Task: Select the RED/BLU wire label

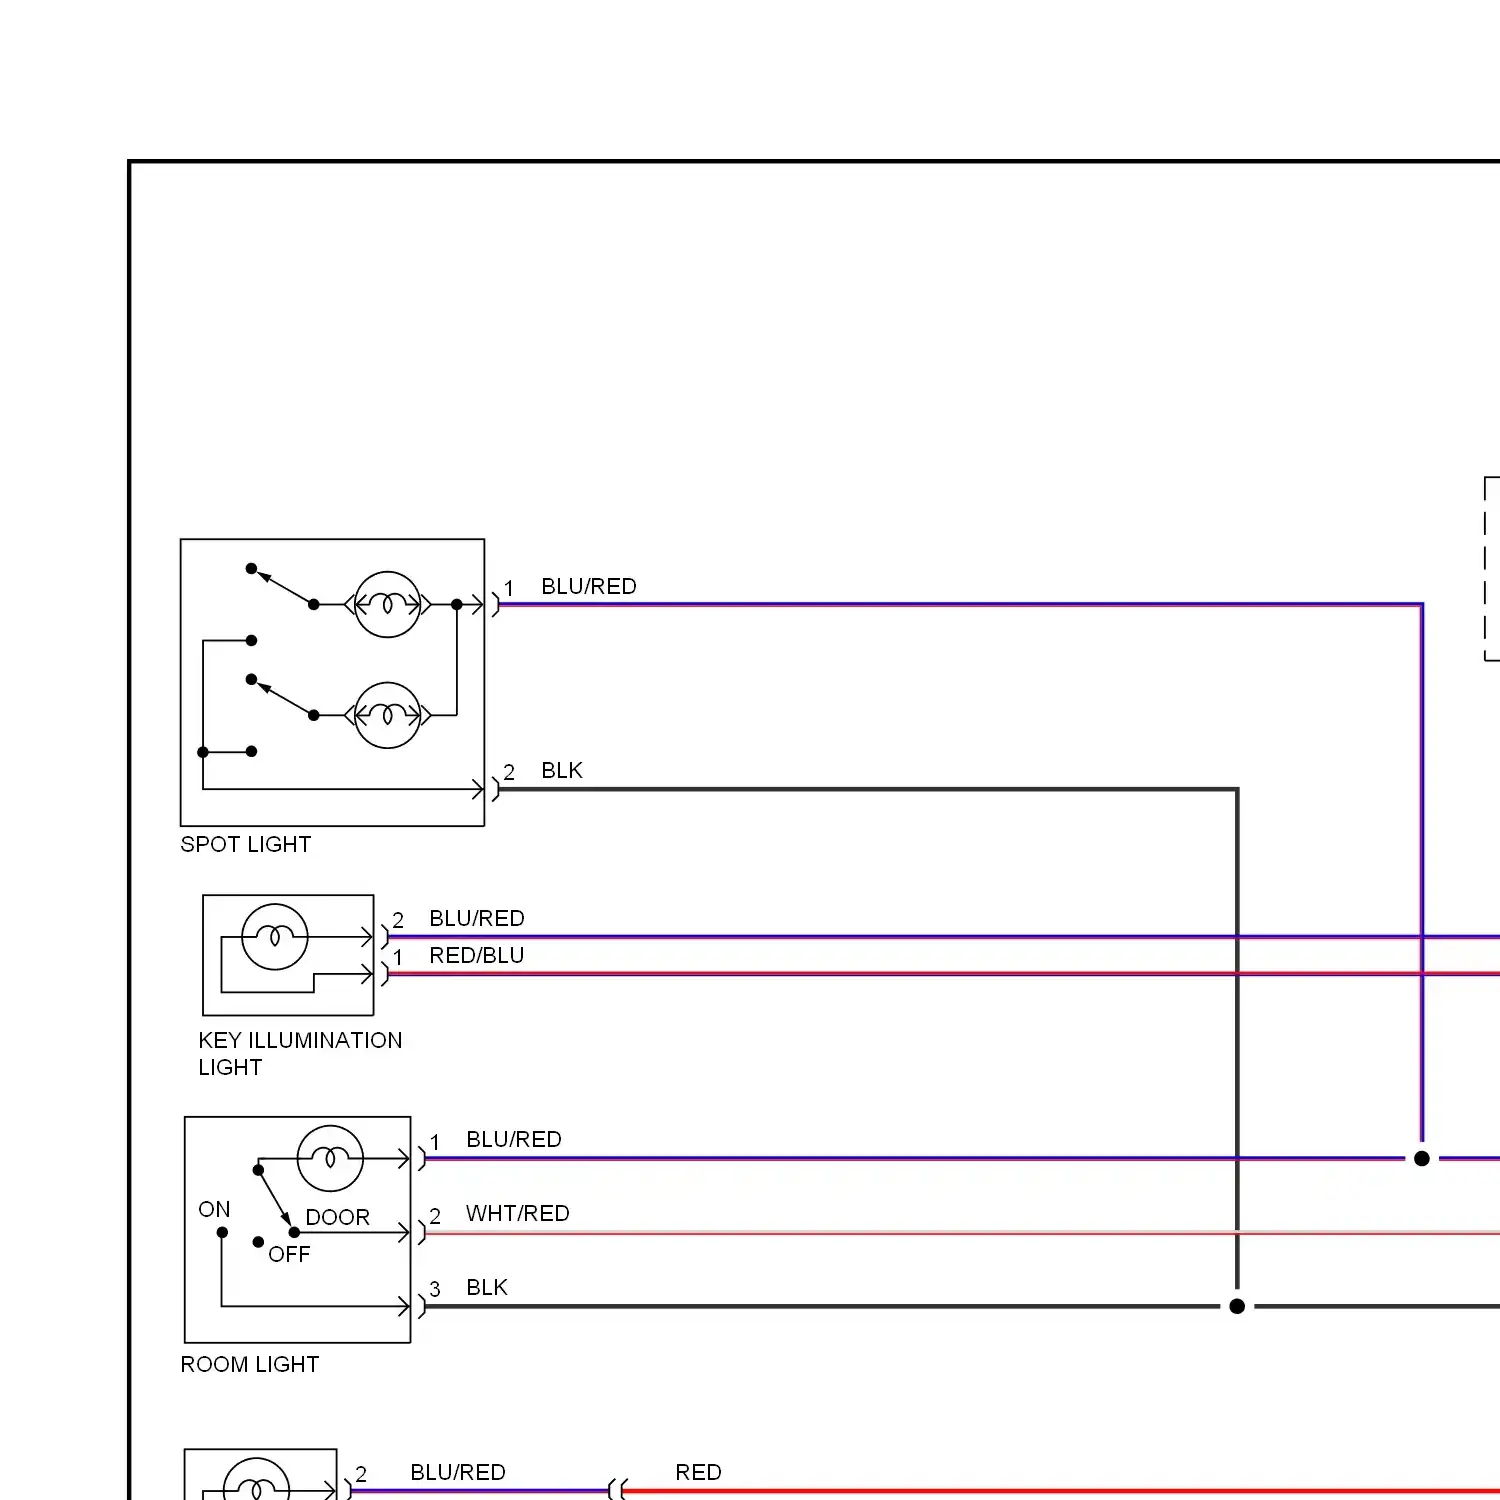Action: pos(477,955)
